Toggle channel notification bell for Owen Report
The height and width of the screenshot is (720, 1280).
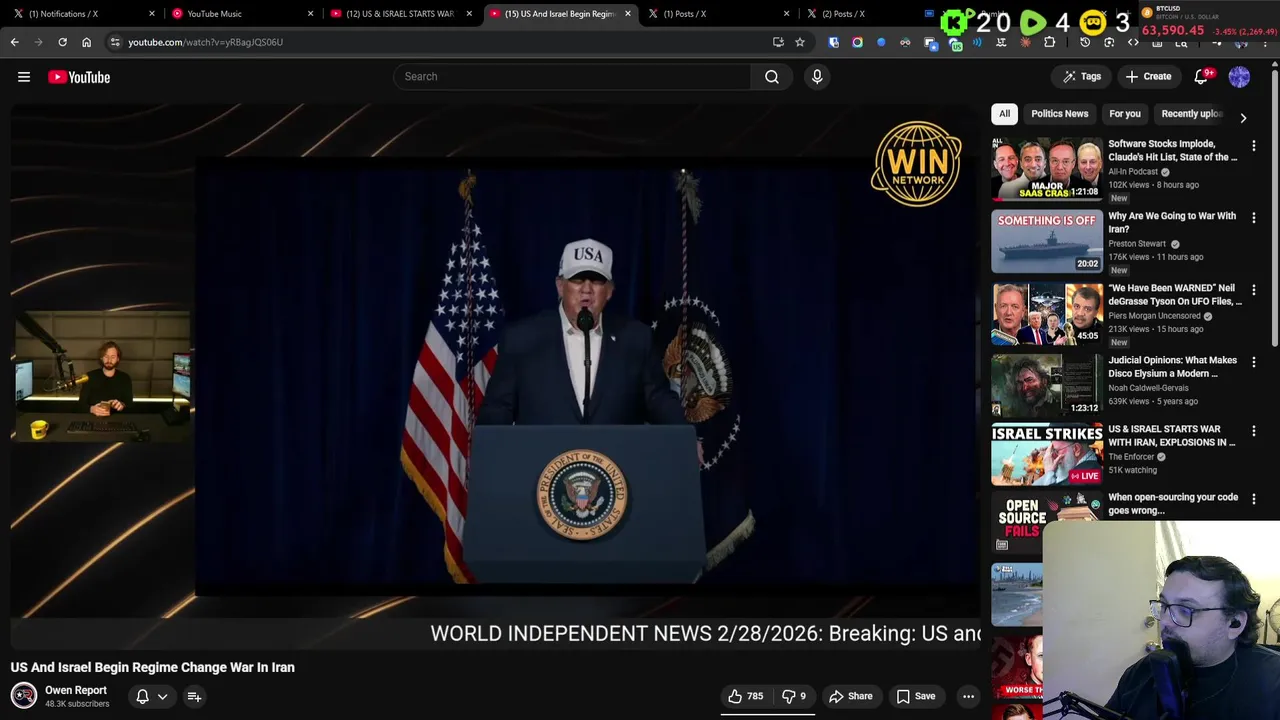coord(142,696)
